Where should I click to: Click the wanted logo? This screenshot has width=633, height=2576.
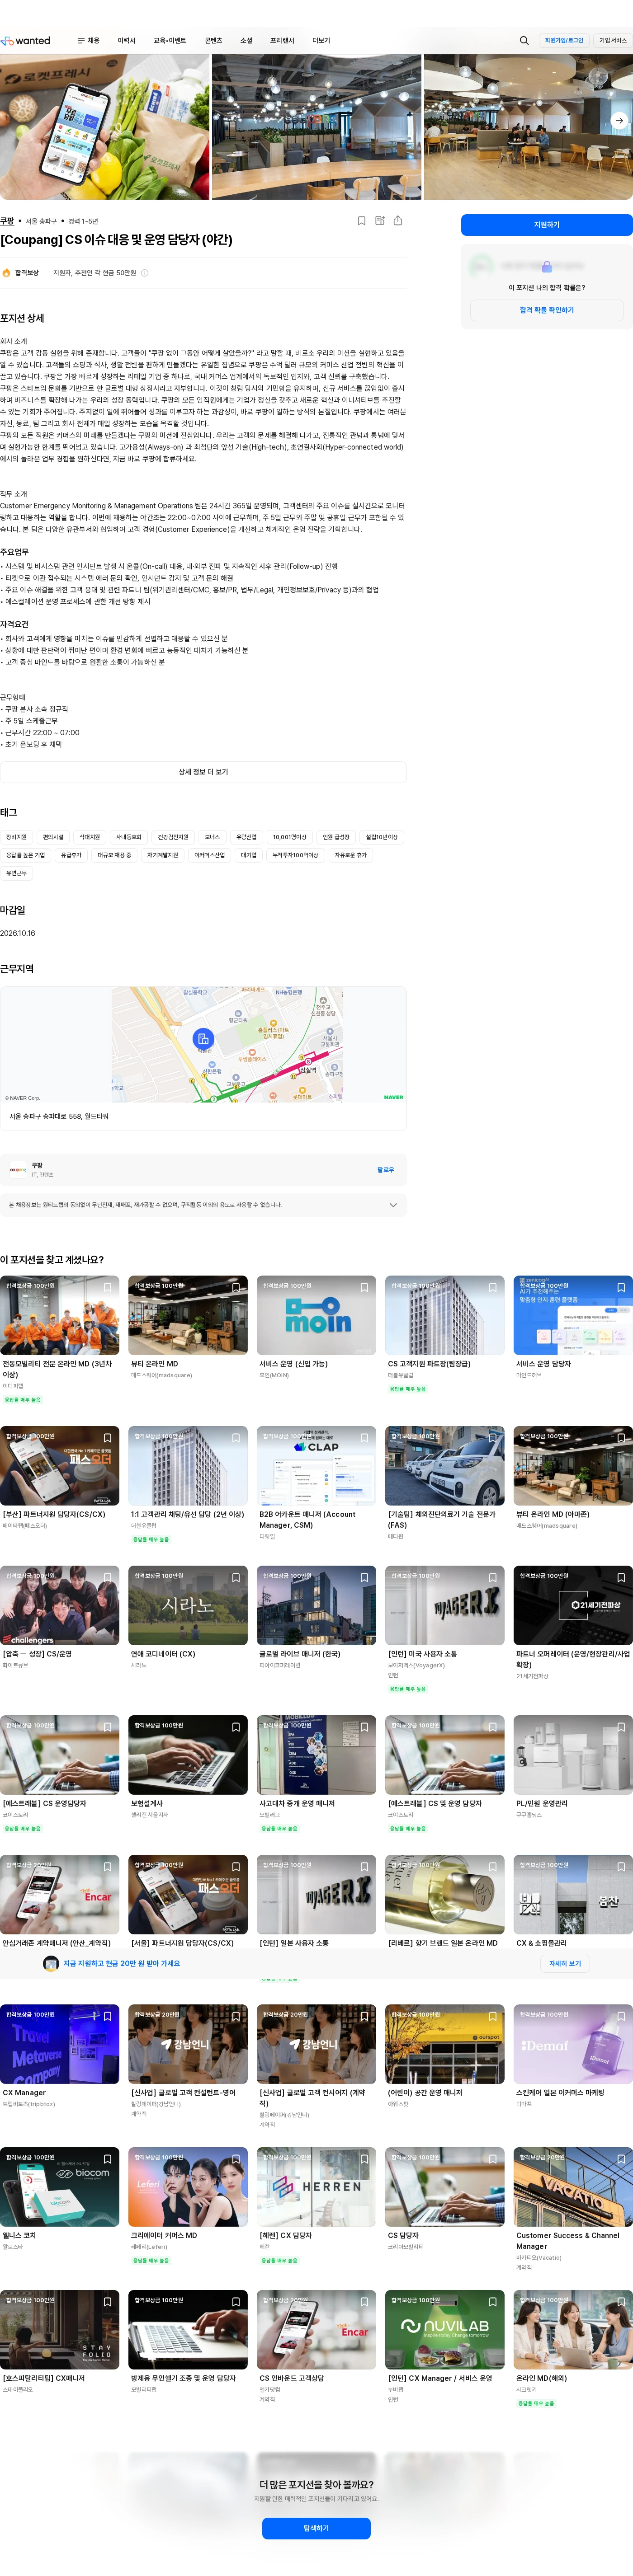pyautogui.click(x=25, y=41)
